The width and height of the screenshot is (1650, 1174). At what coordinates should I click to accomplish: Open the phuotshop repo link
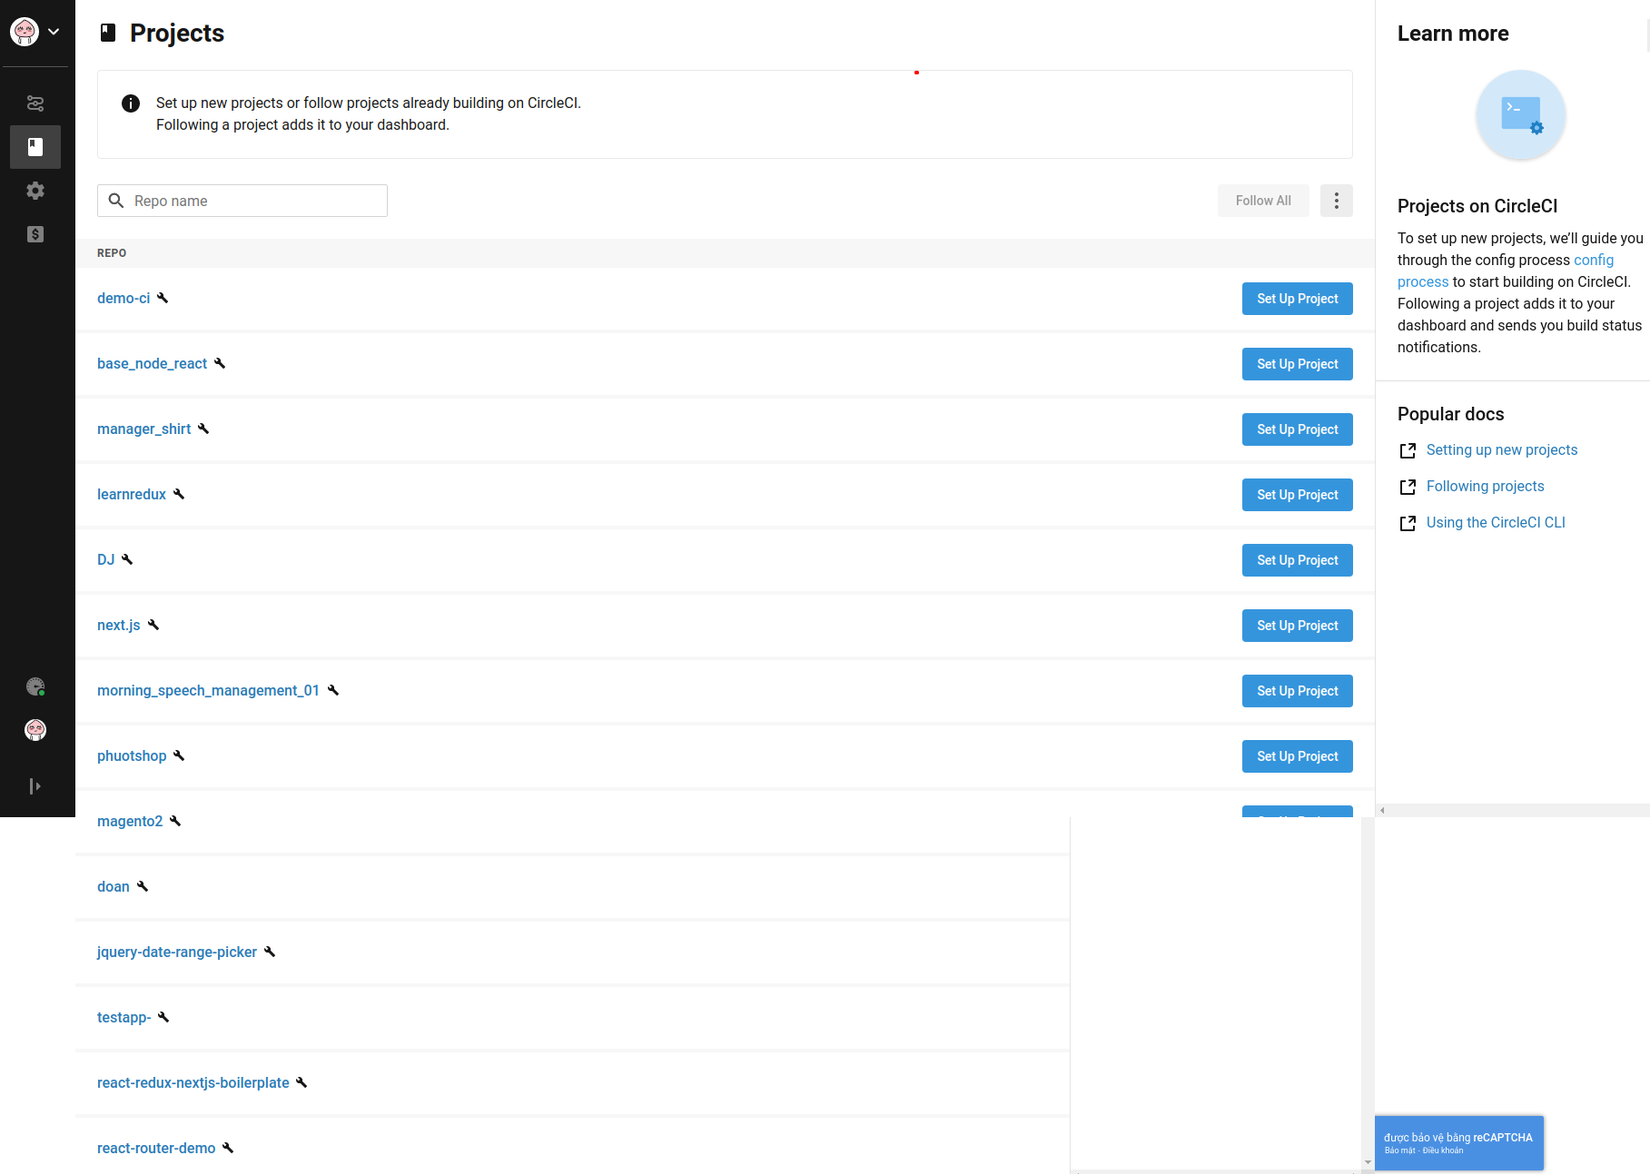coord(132,756)
